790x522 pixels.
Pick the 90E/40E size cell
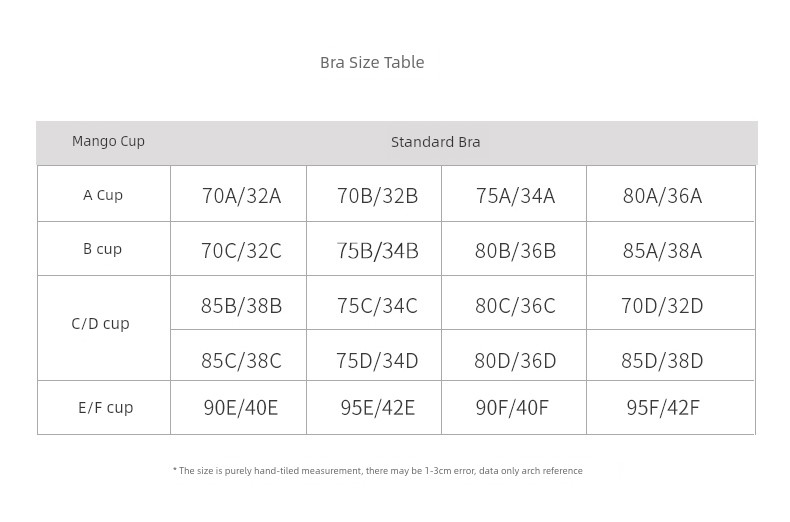pyautogui.click(x=241, y=408)
